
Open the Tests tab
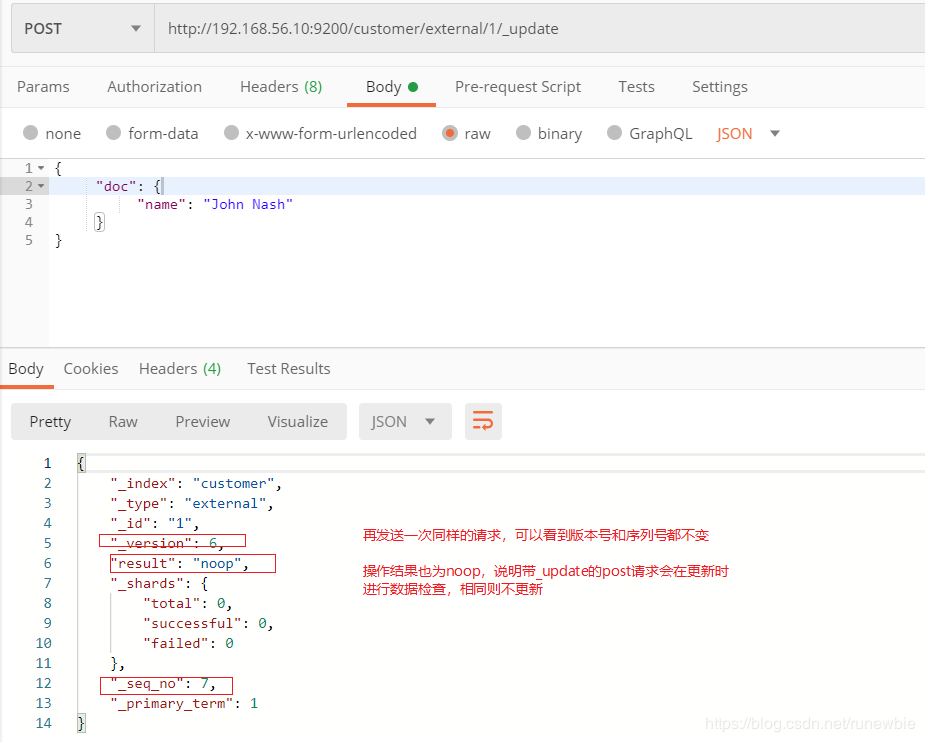(637, 87)
